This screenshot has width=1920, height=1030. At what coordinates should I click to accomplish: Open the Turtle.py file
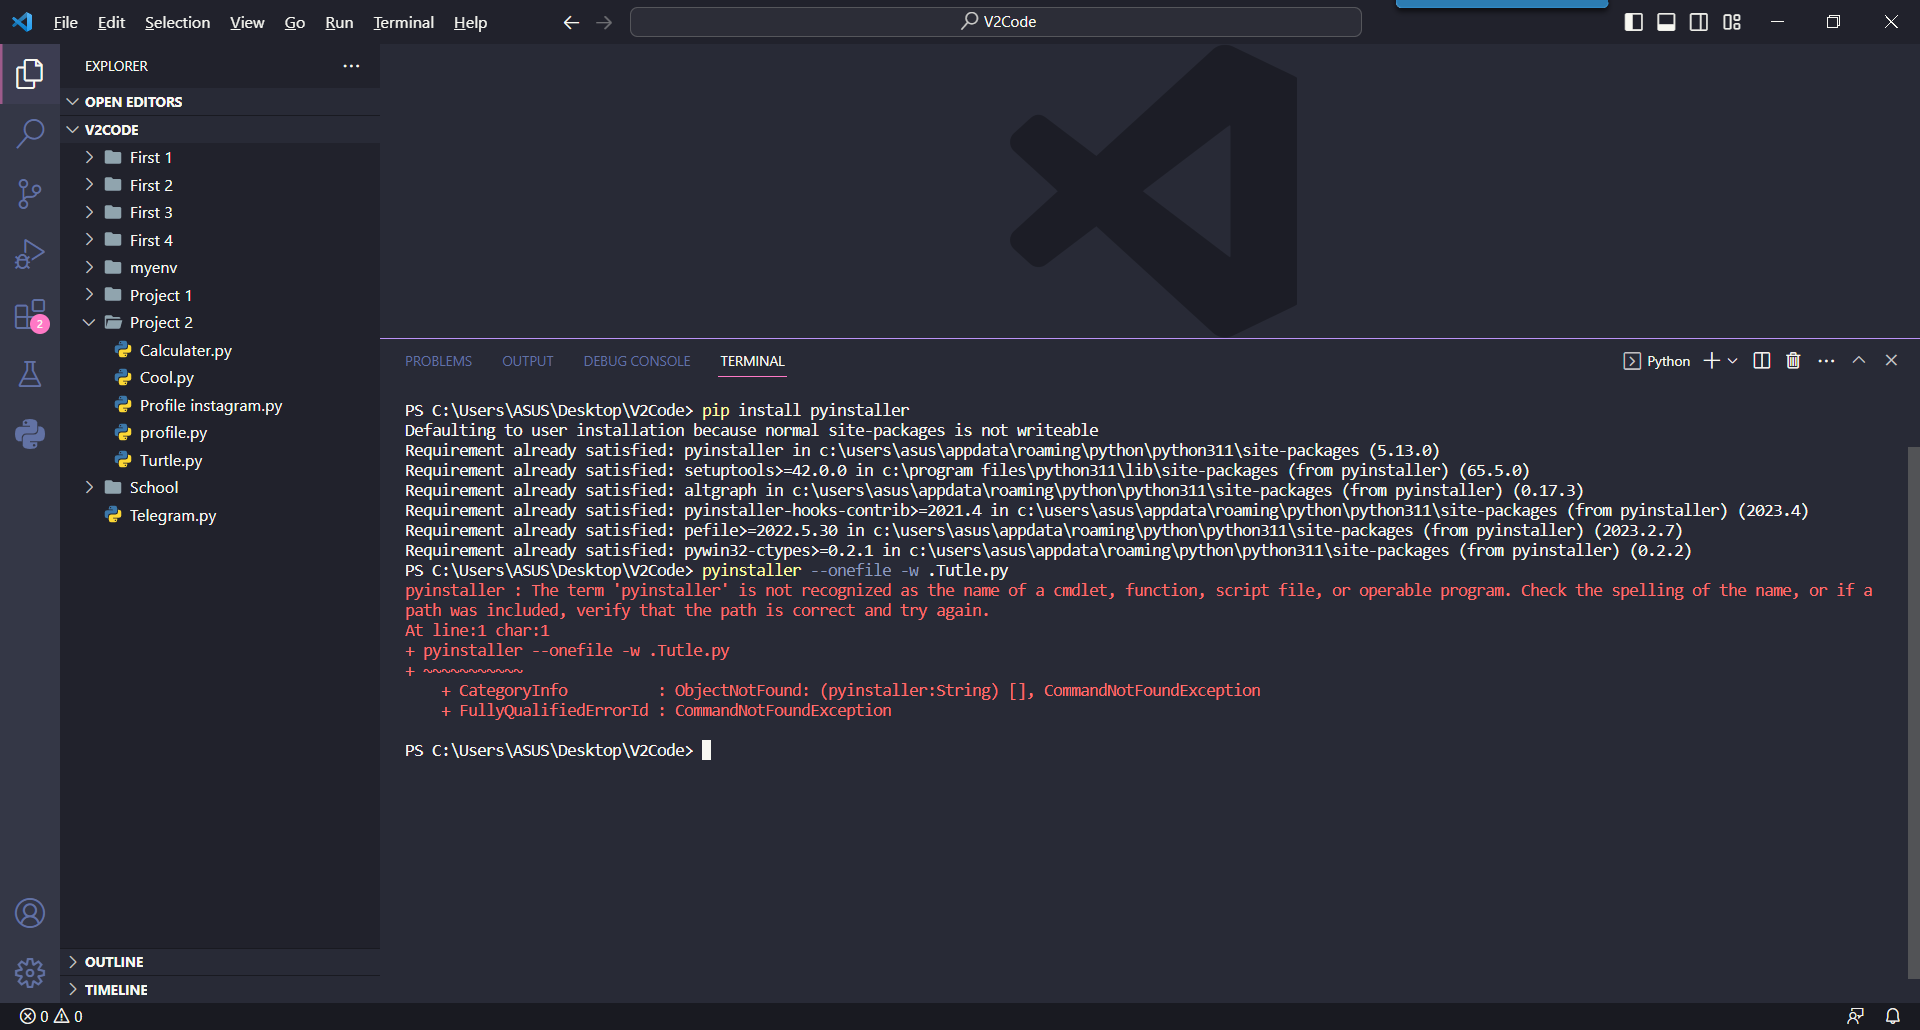[170, 460]
